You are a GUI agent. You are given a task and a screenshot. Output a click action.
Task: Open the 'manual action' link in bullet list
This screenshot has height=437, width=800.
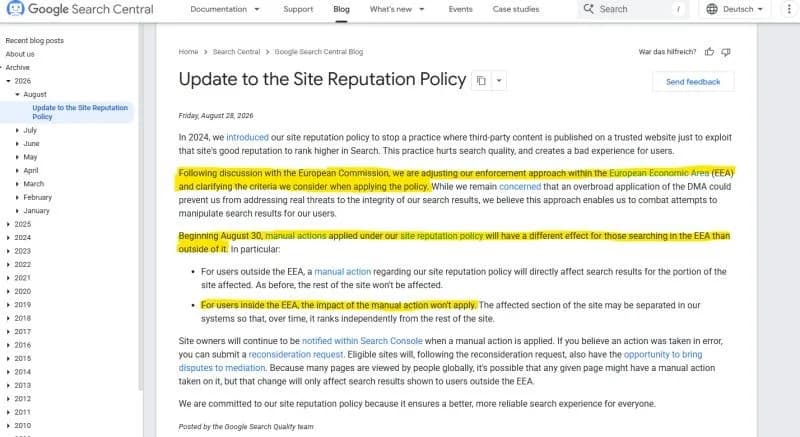tap(342, 271)
